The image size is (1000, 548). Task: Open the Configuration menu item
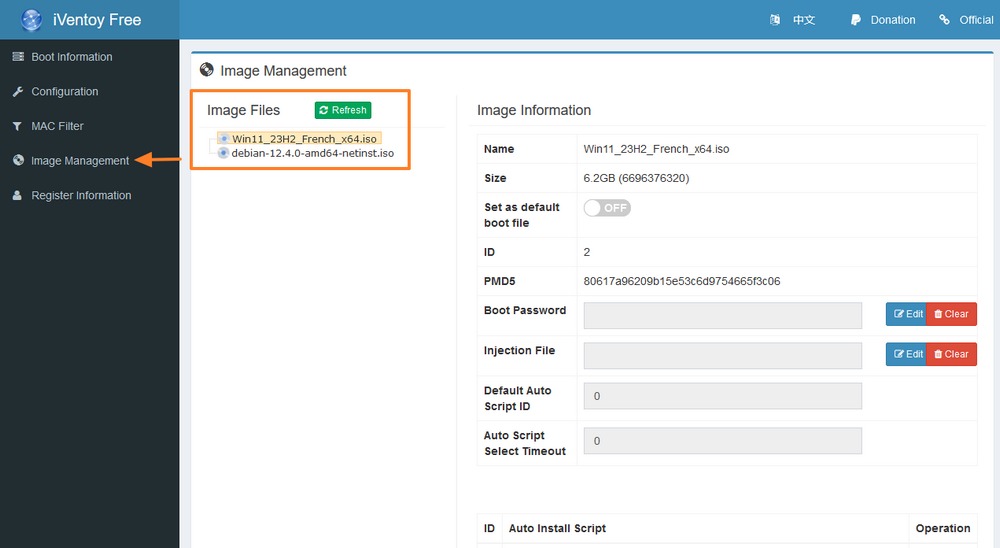64,92
